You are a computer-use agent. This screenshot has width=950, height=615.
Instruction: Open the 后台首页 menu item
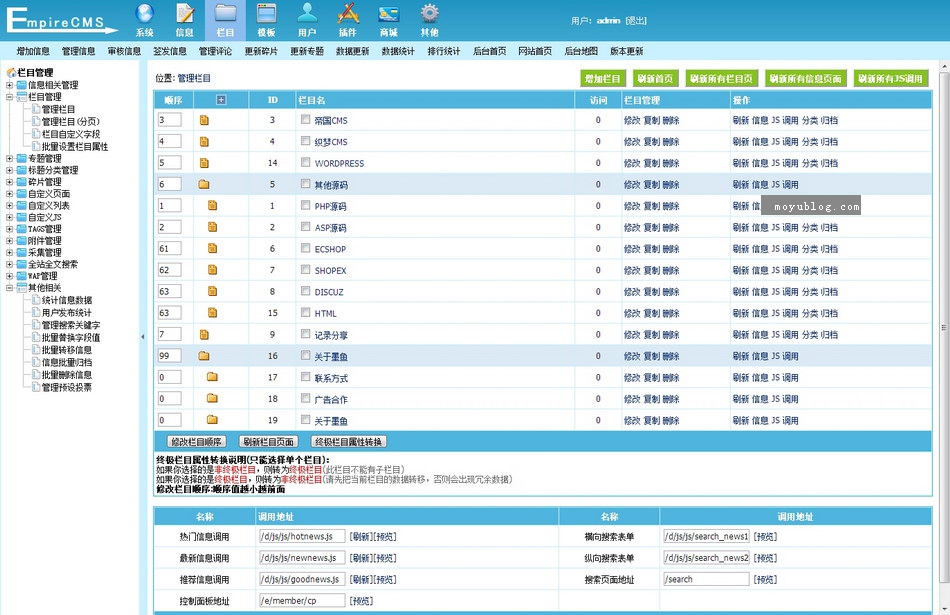tap(490, 51)
